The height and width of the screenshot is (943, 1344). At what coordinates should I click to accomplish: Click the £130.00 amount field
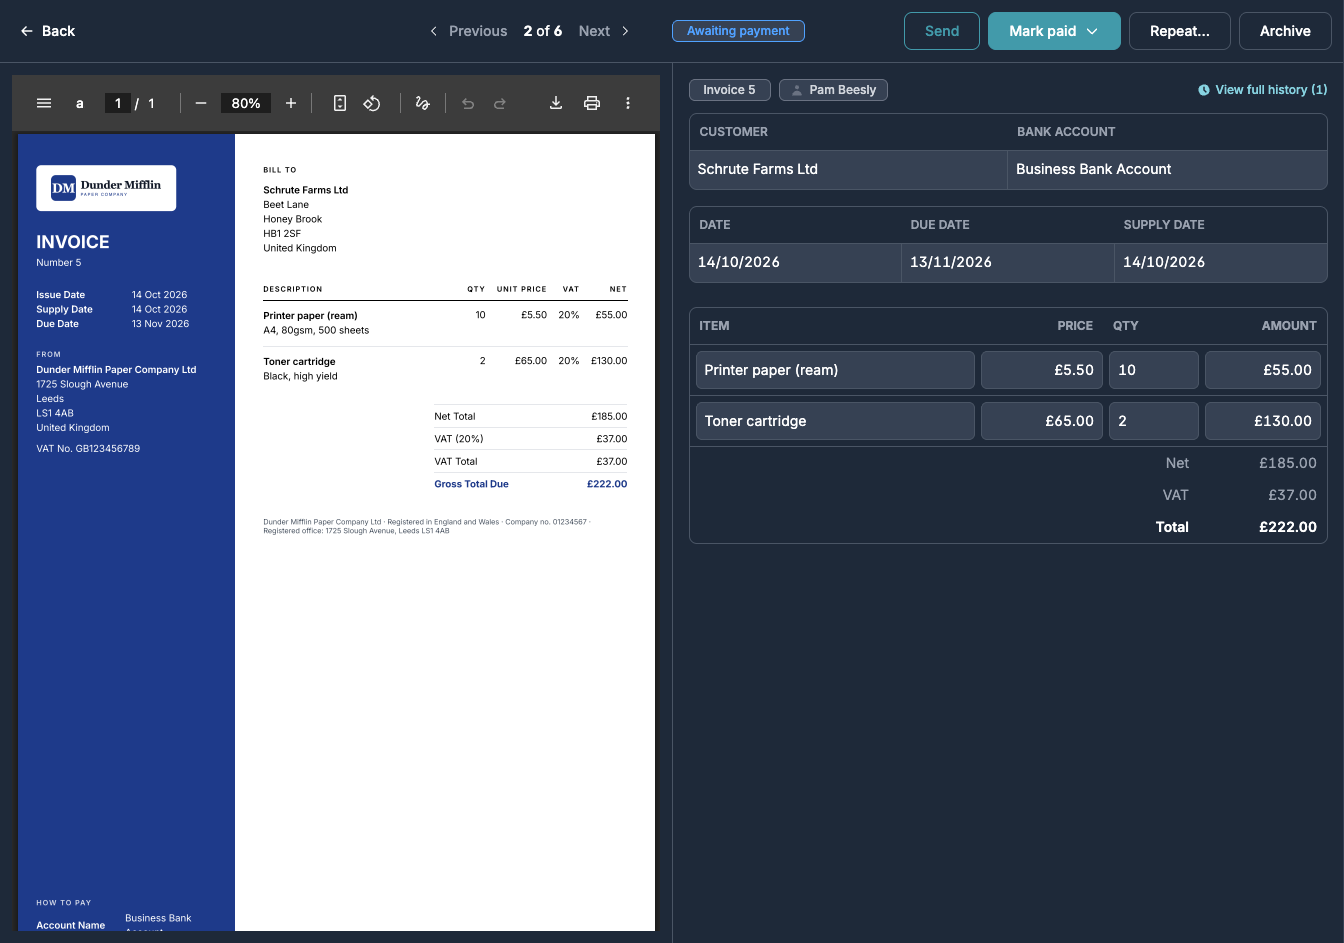(x=1263, y=421)
